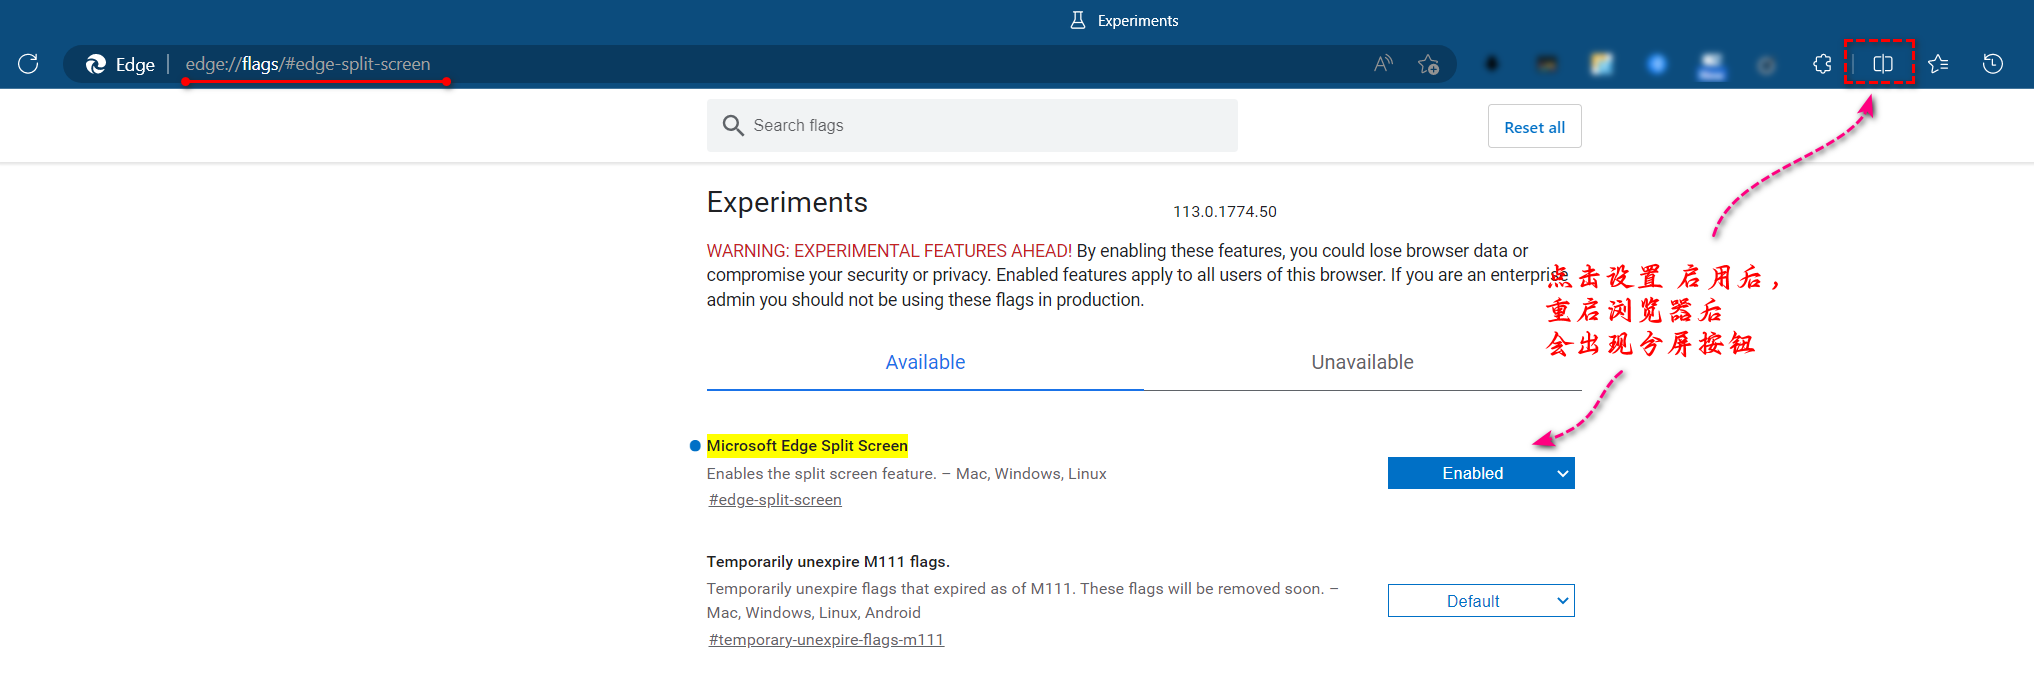Open the Favorites toolbar icon

tap(1938, 64)
